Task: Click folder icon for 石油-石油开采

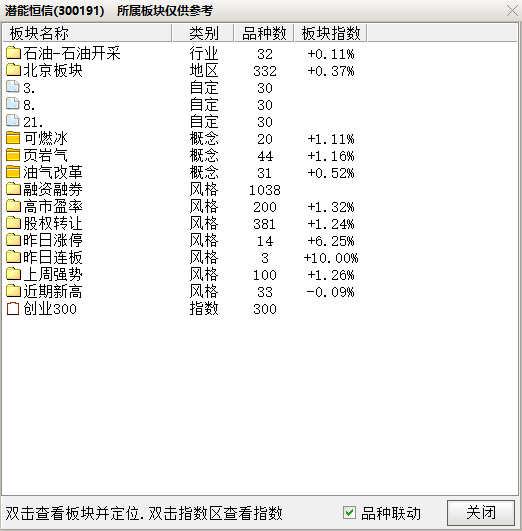Action: [13, 53]
